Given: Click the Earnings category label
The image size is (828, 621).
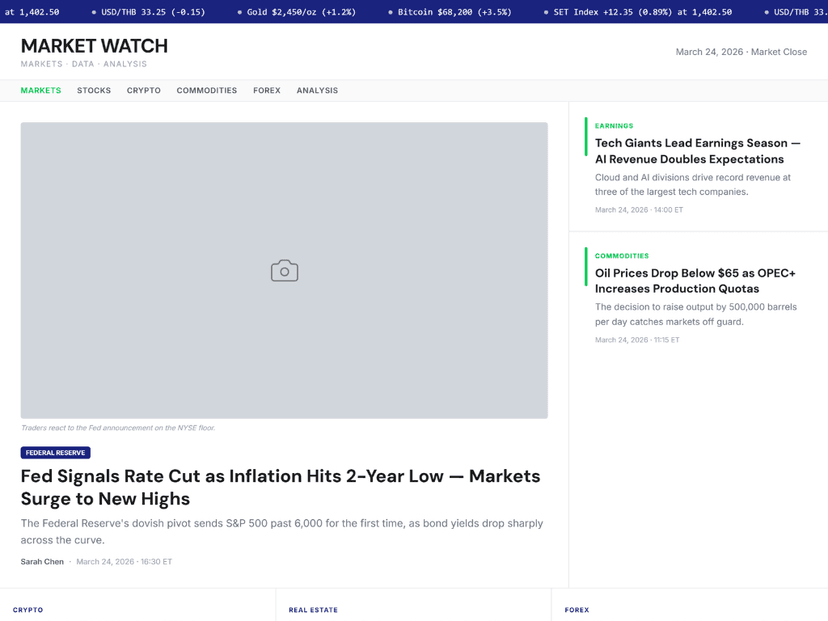Looking at the screenshot, I should click(x=614, y=126).
